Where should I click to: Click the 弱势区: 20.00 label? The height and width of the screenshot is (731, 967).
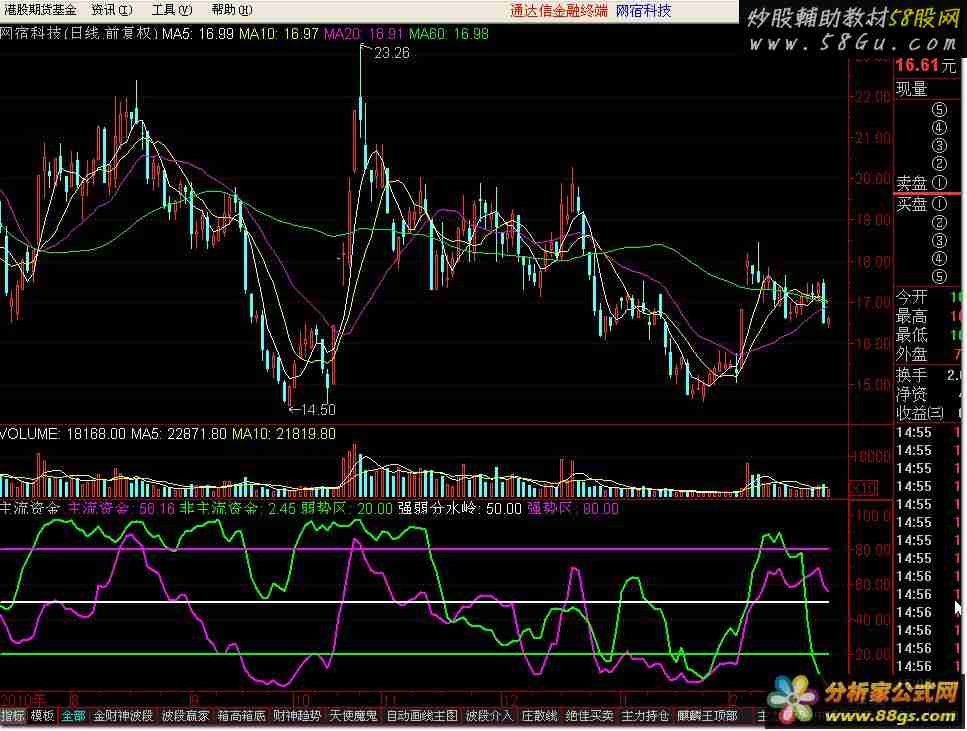pyautogui.click(x=347, y=508)
